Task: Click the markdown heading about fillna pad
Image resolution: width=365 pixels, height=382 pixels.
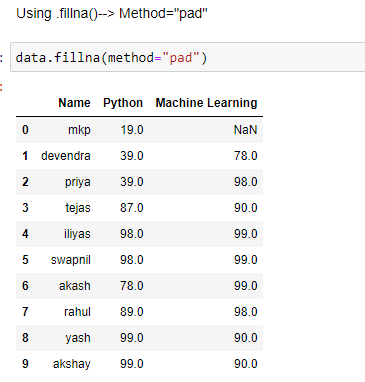Action: [x=112, y=14]
